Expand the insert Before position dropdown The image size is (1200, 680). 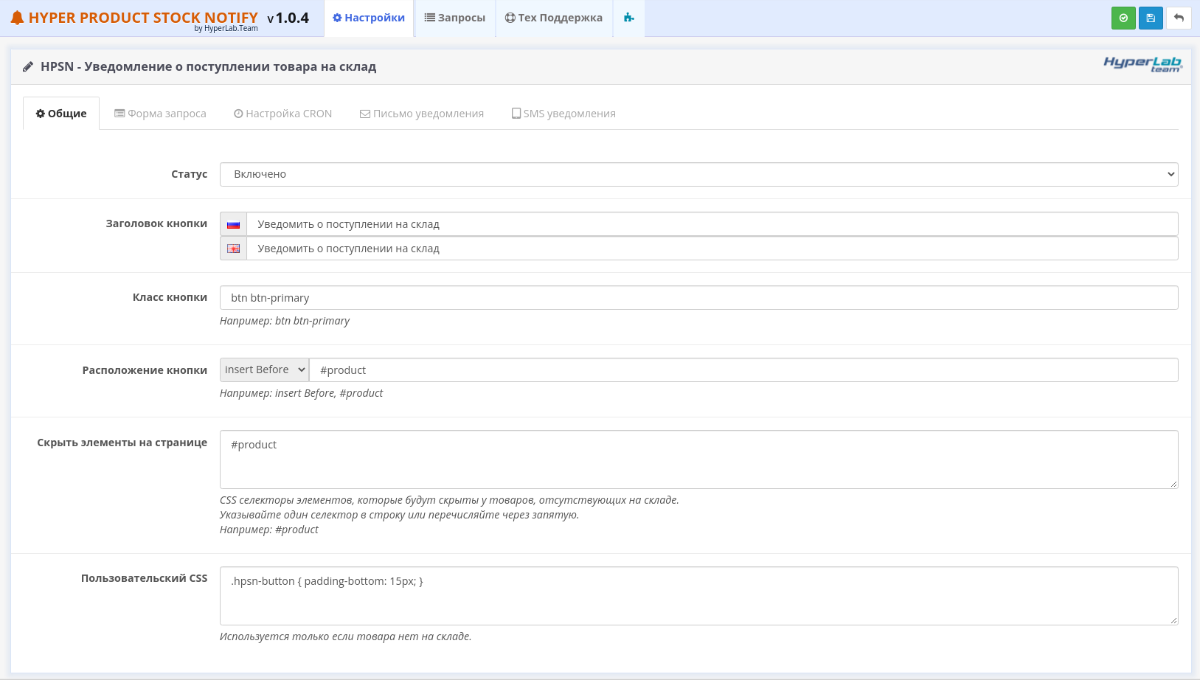(x=264, y=370)
